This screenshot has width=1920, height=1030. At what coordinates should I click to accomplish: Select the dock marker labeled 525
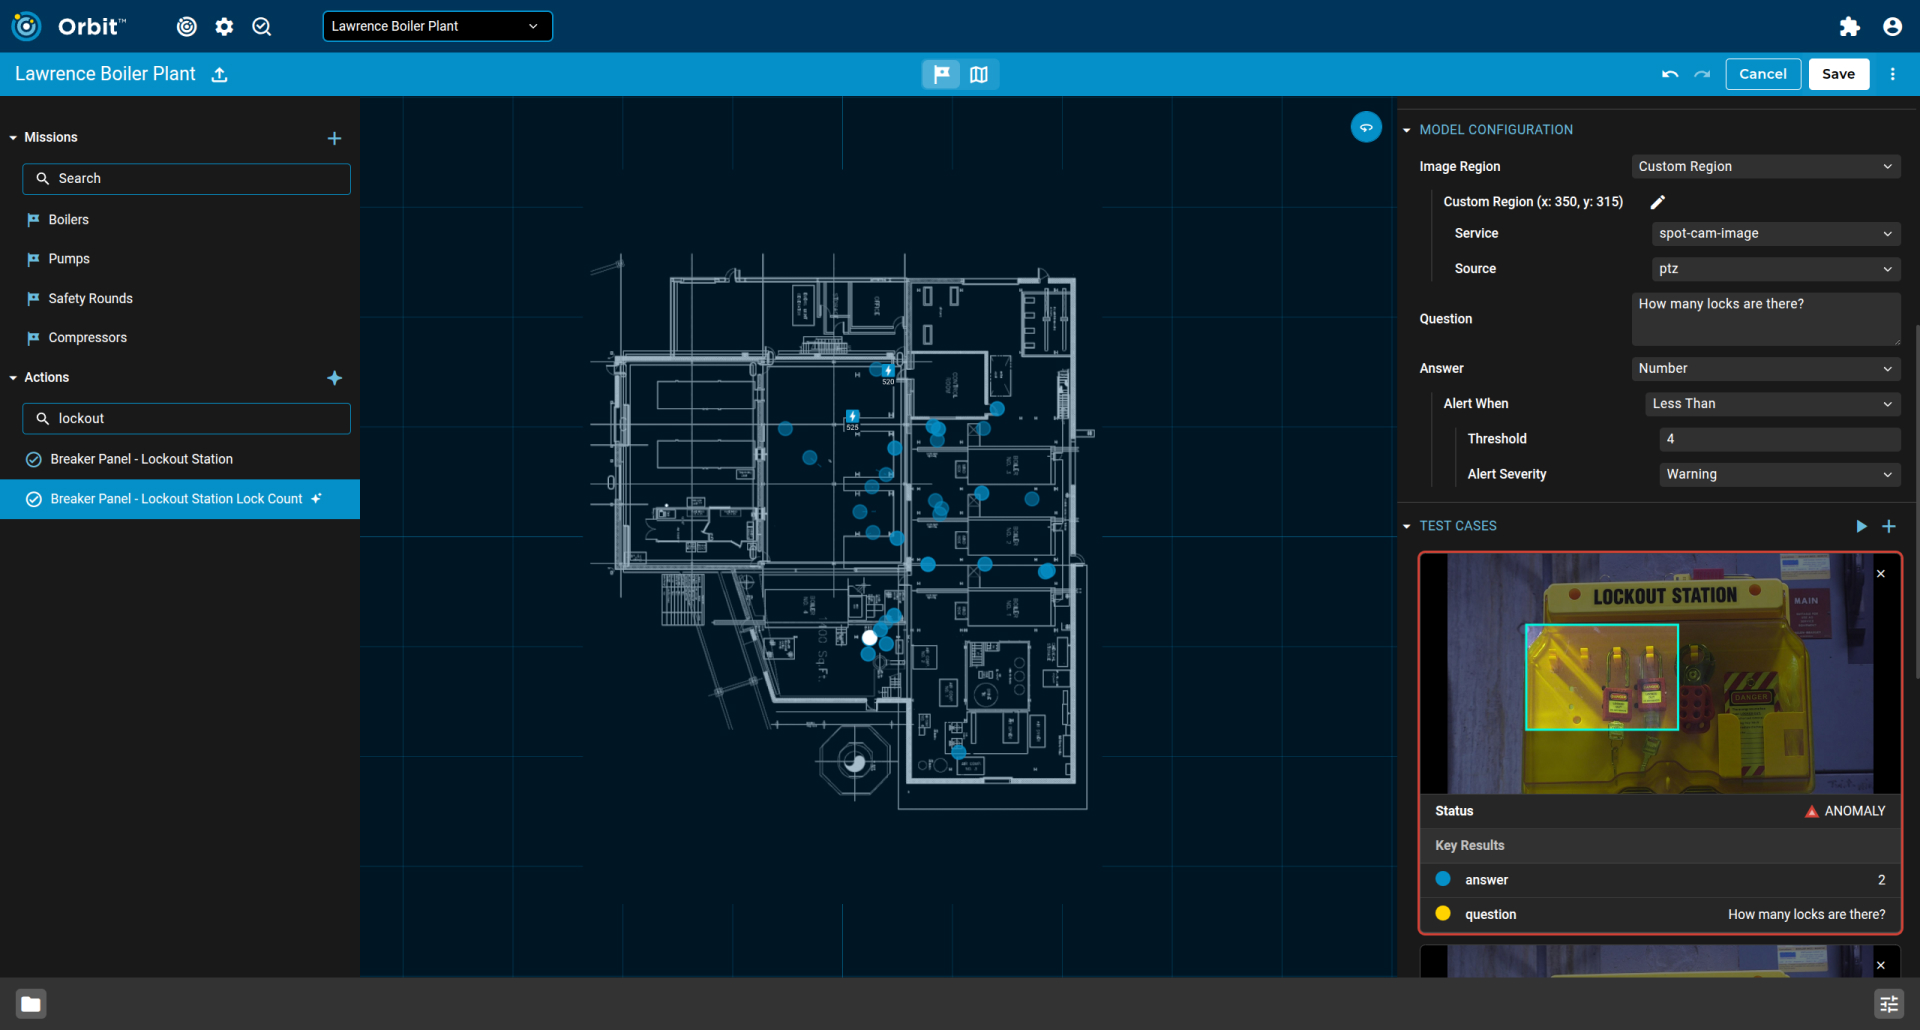tap(852, 416)
